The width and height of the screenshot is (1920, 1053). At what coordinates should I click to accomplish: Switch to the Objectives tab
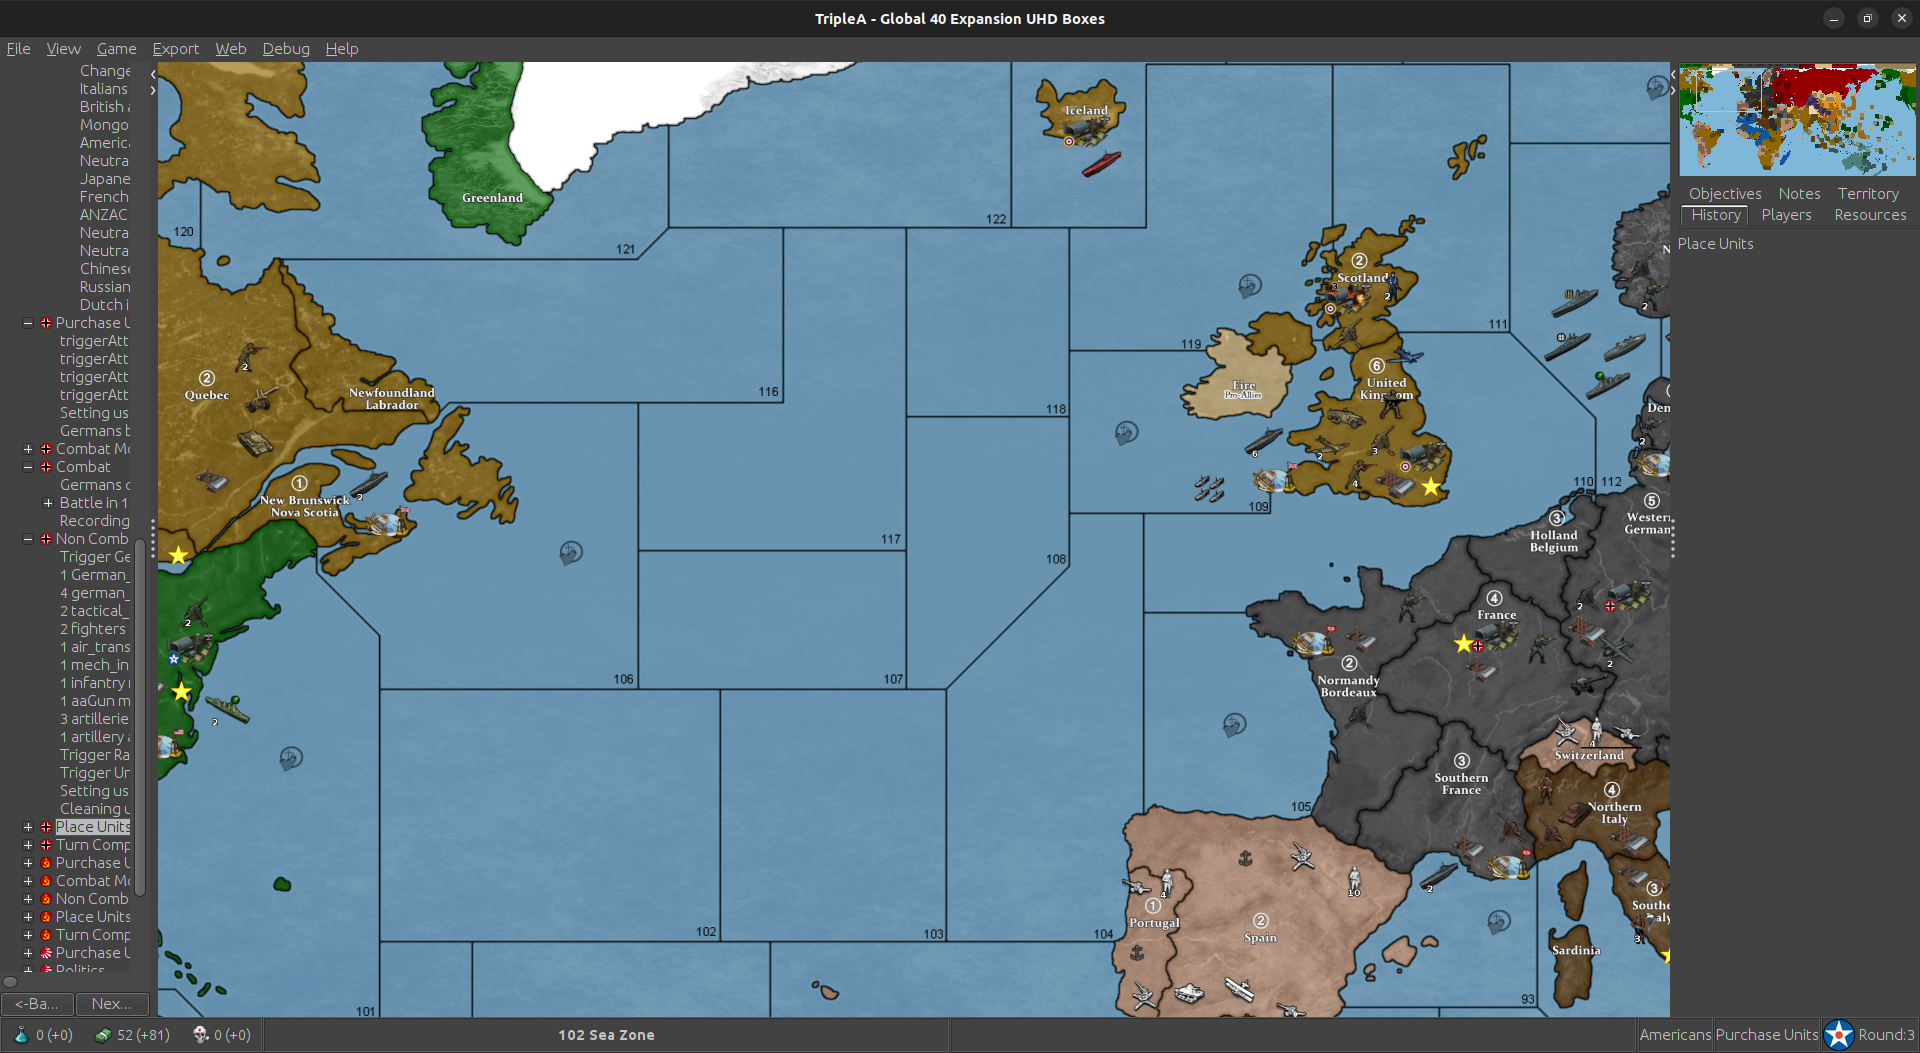[1725, 194]
